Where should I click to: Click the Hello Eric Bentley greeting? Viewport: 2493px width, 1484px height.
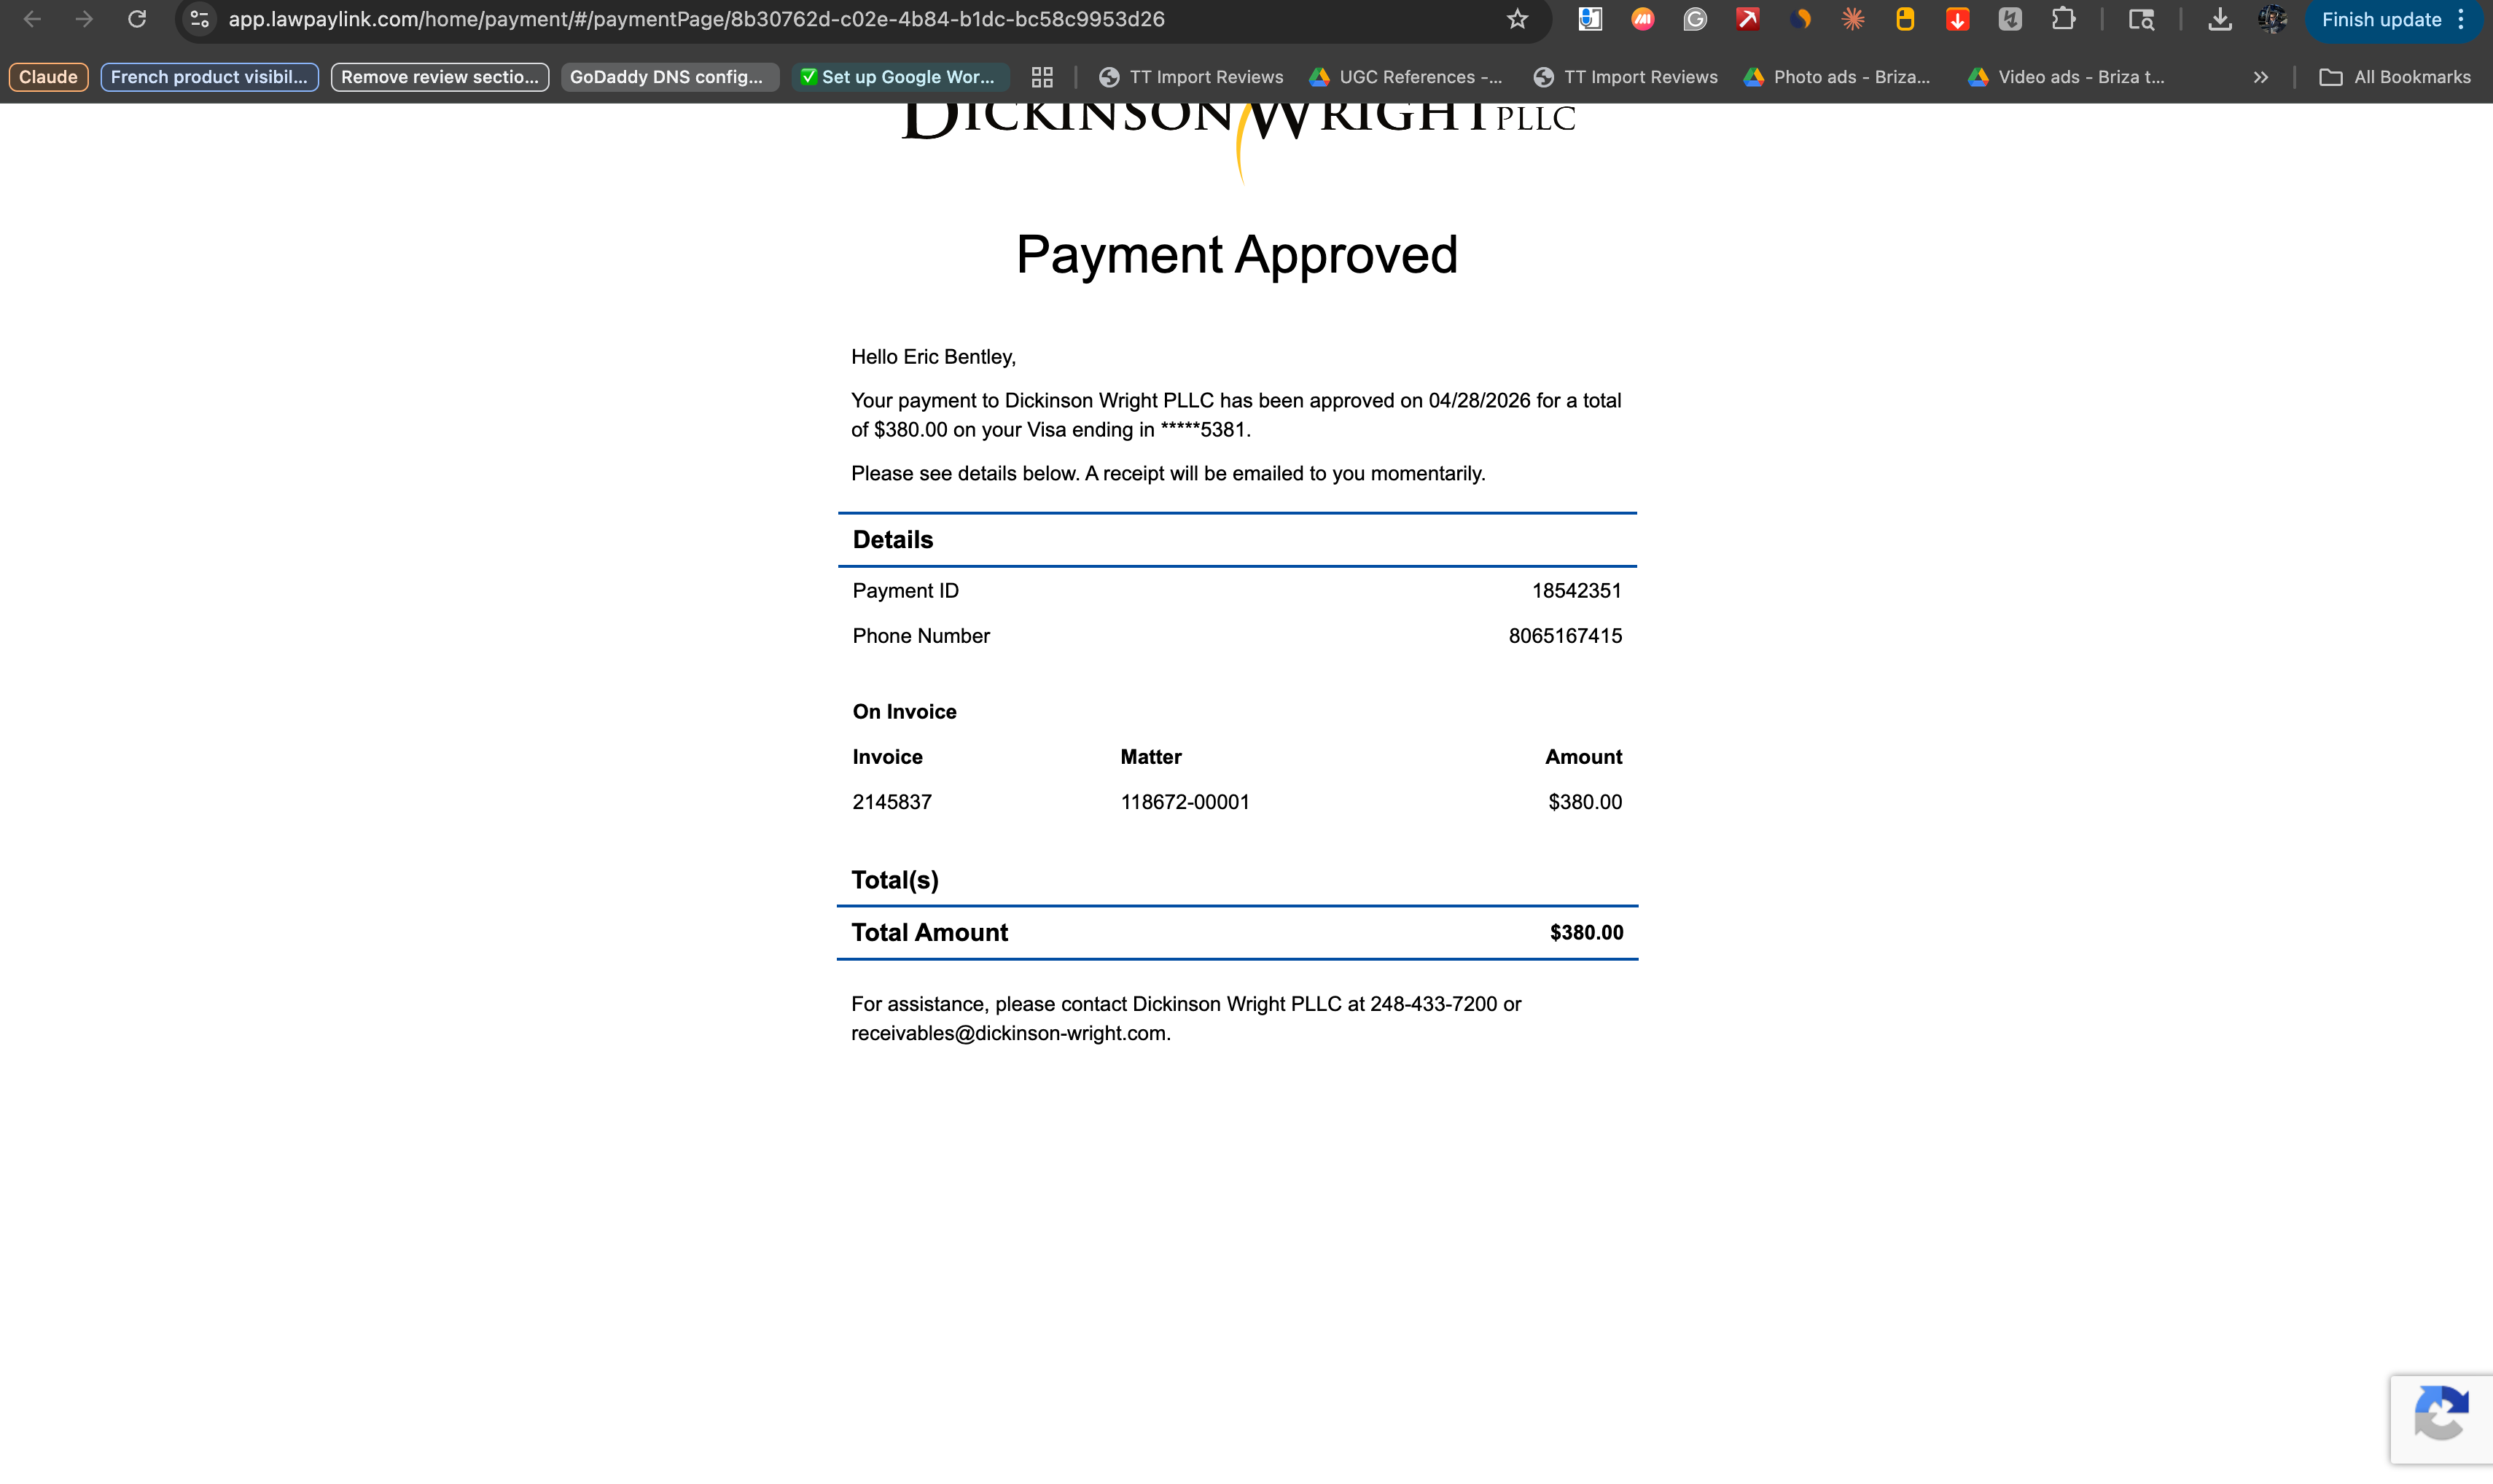pos(933,357)
